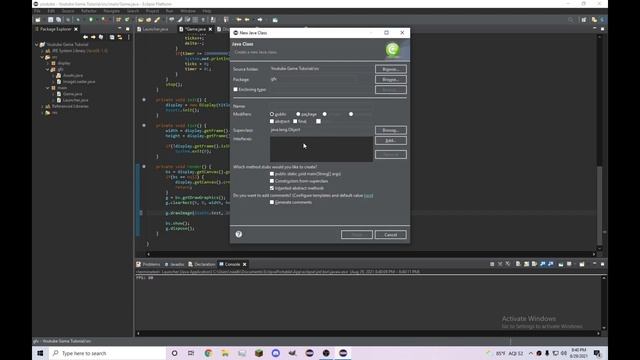Viewport: 640px width, 360px height.
Task: Click the 'here' configure templates link
Action: [x=368, y=196]
